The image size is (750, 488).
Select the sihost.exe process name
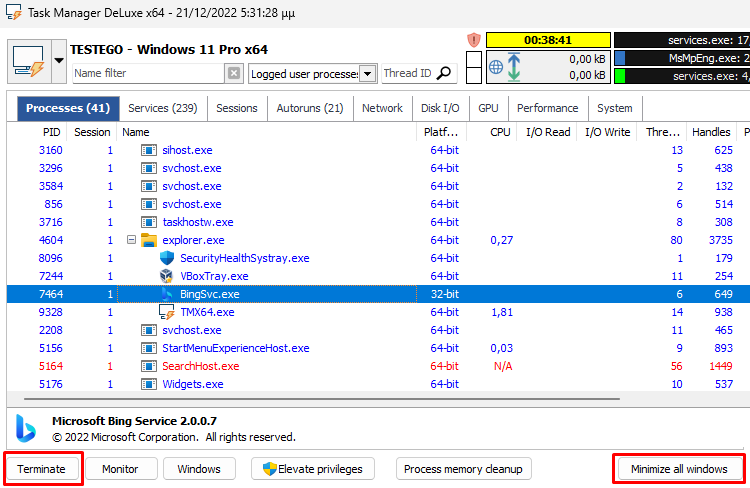coord(187,150)
